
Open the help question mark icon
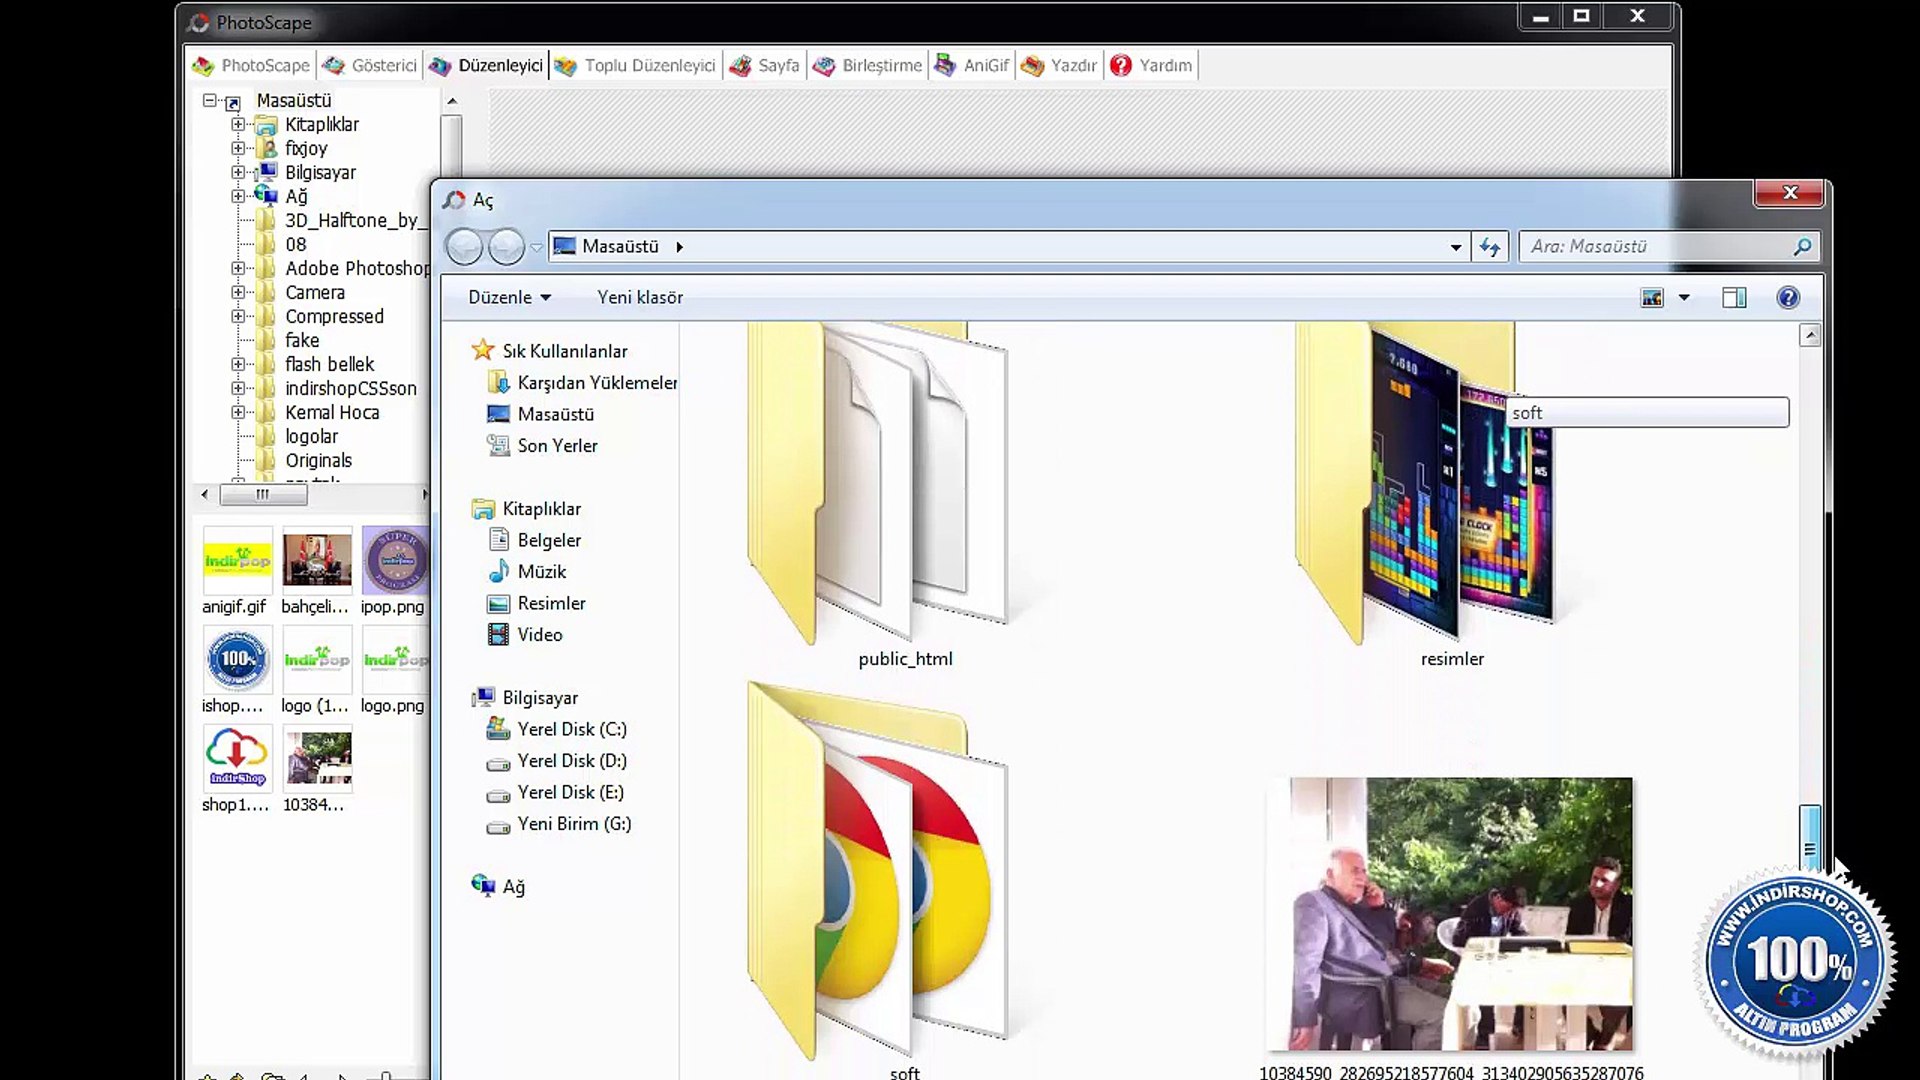point(1788,298)
